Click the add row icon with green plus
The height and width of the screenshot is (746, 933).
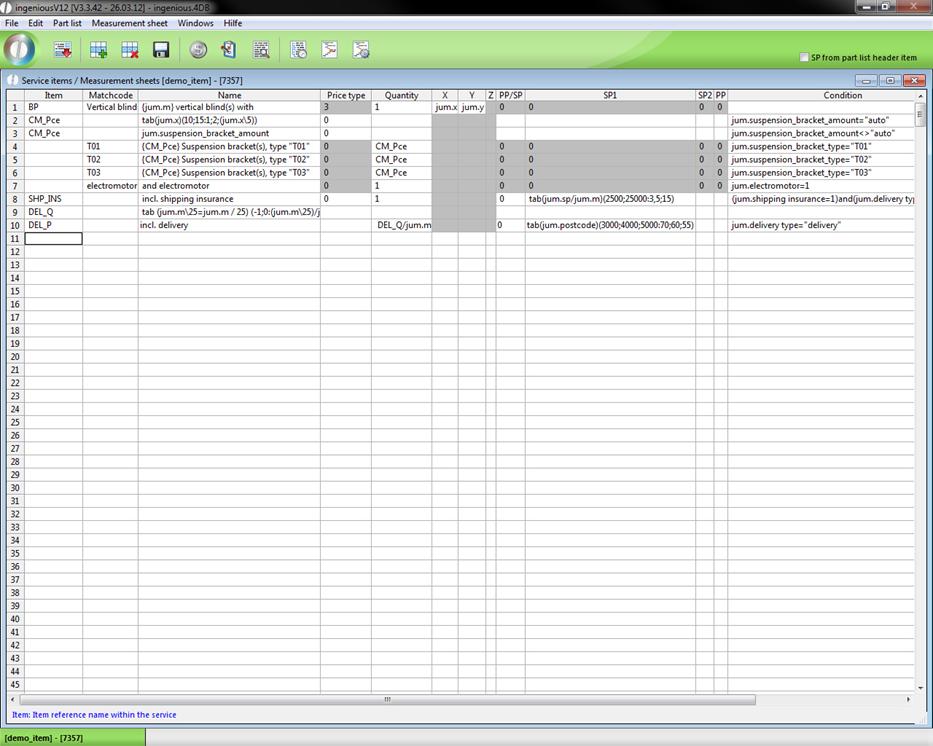coord(98,49)
